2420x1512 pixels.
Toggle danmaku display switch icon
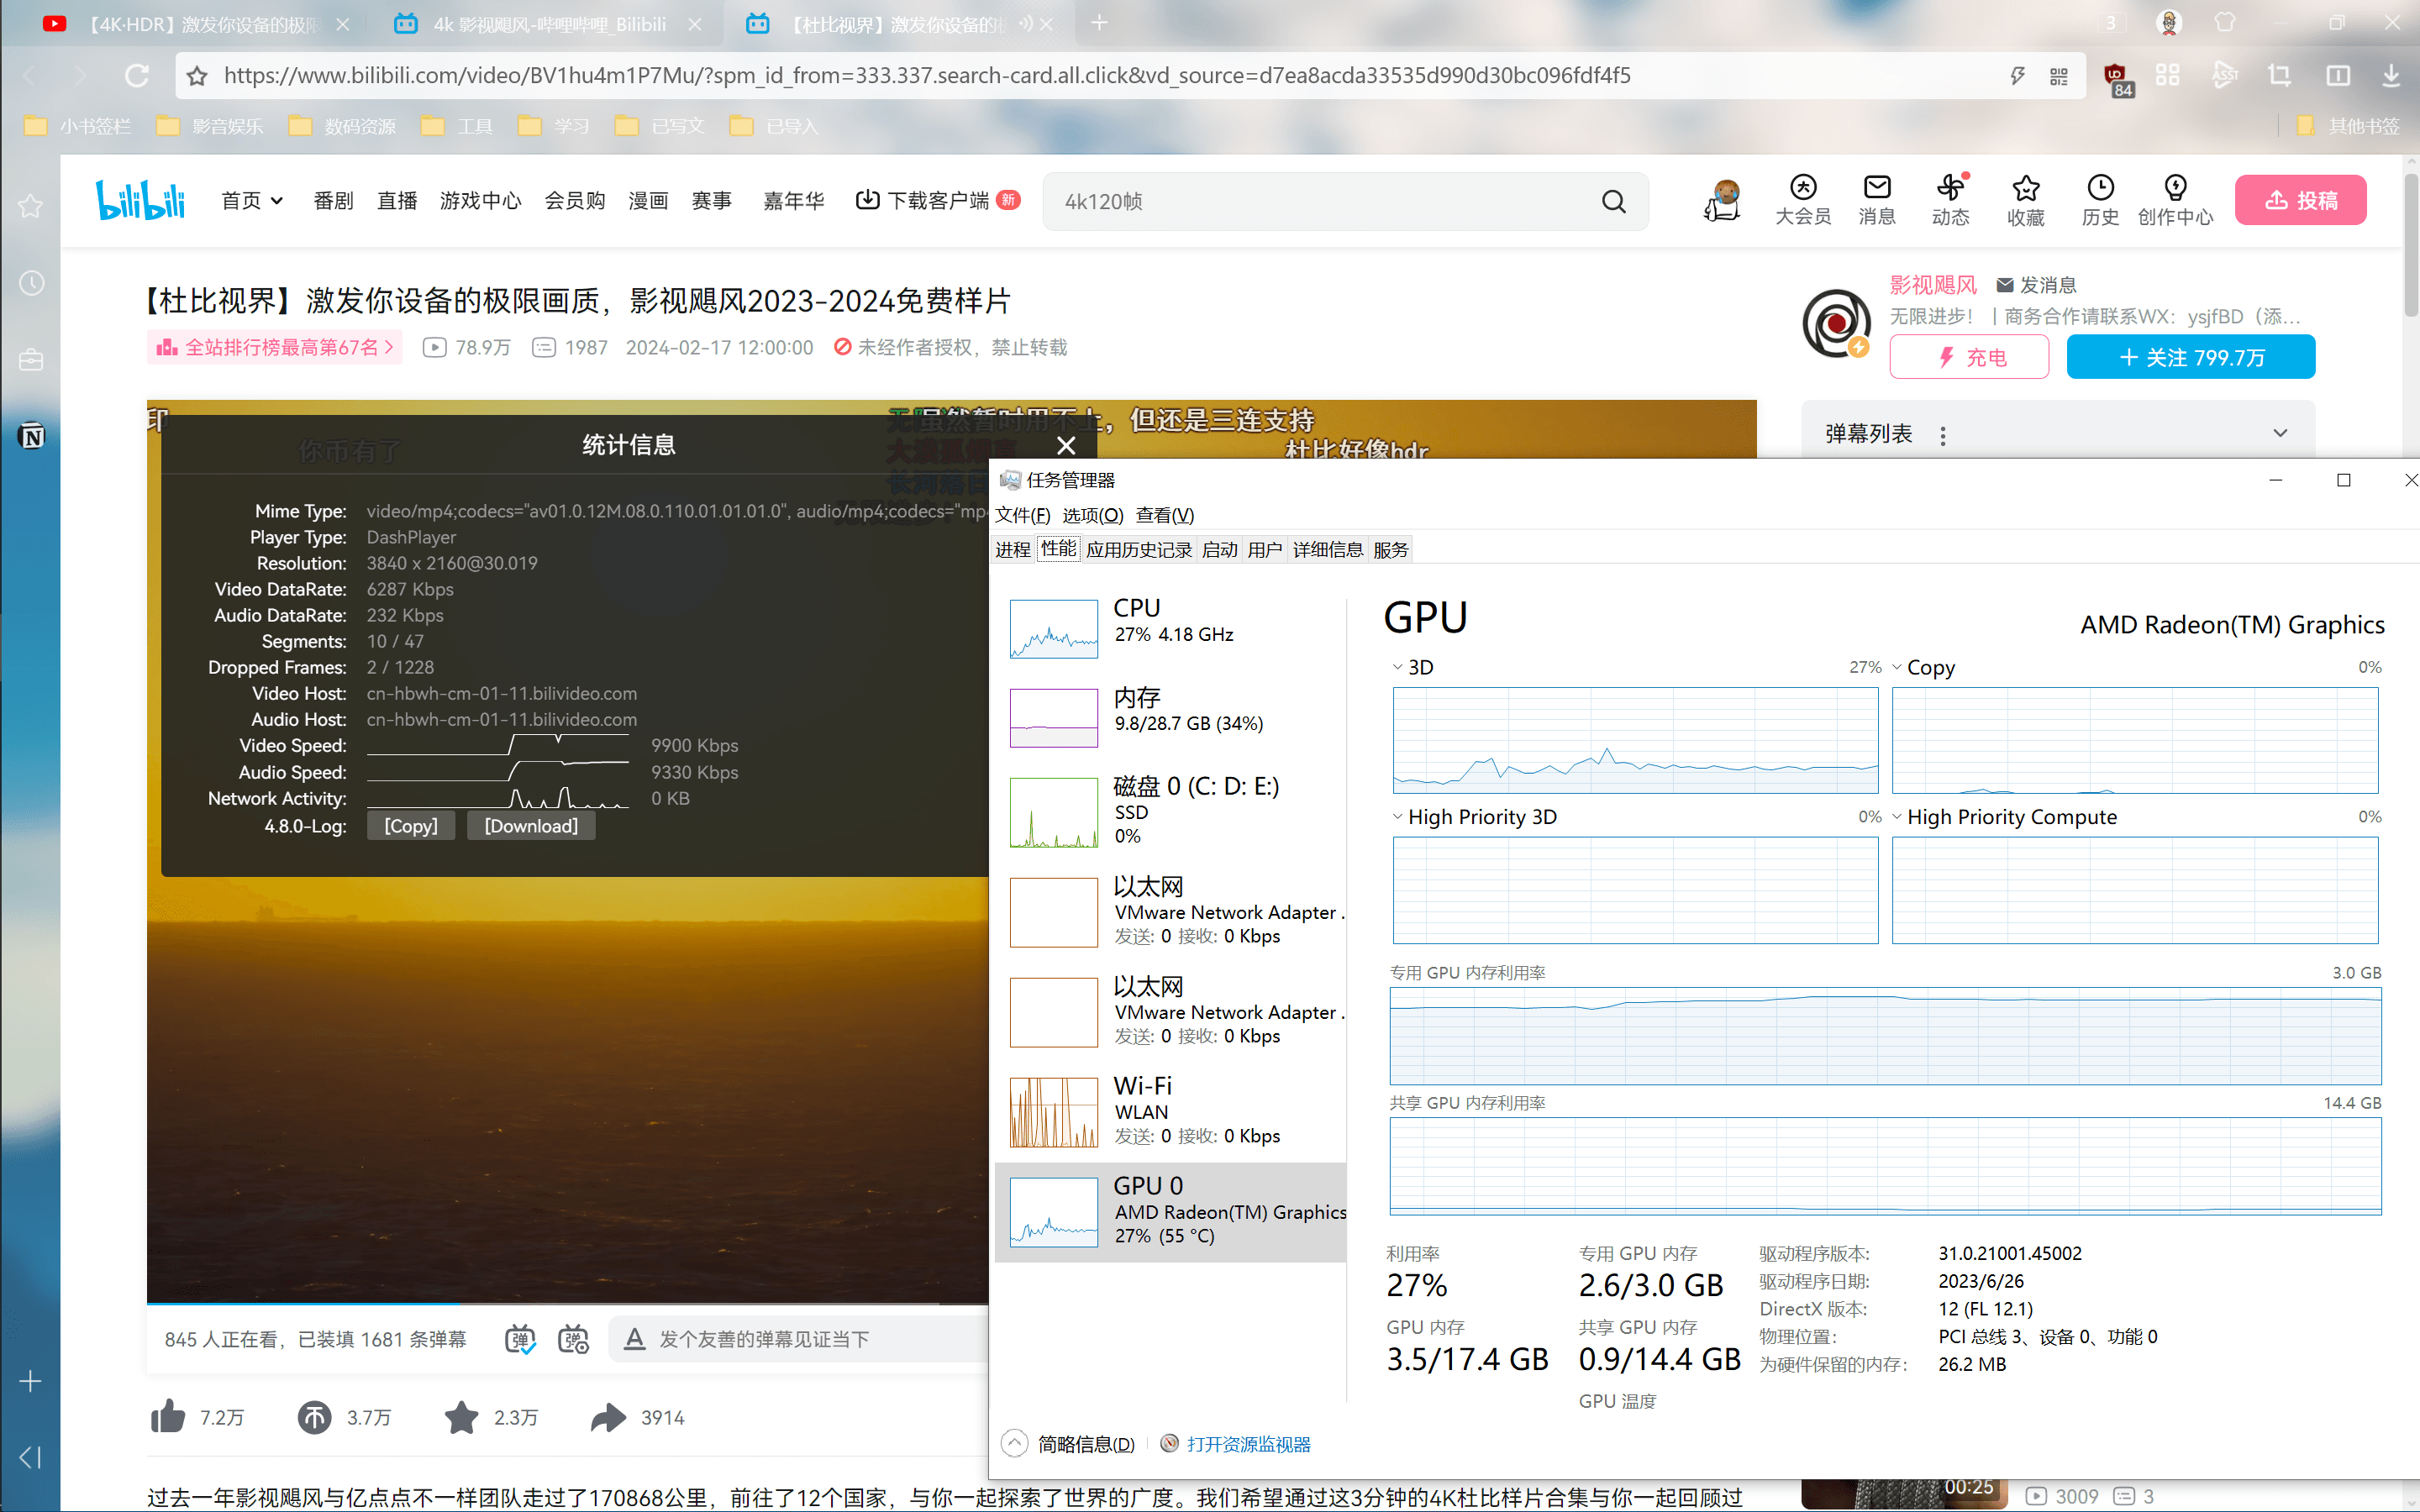pyautogui.click(x=520, y=1339)
